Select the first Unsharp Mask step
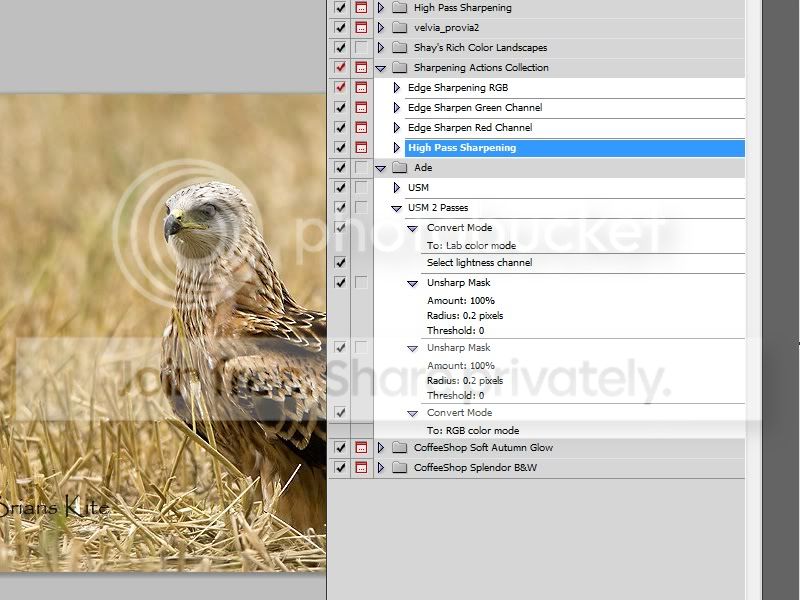The width and height of the screenshot is (800, 600). [x=458, y=283]
